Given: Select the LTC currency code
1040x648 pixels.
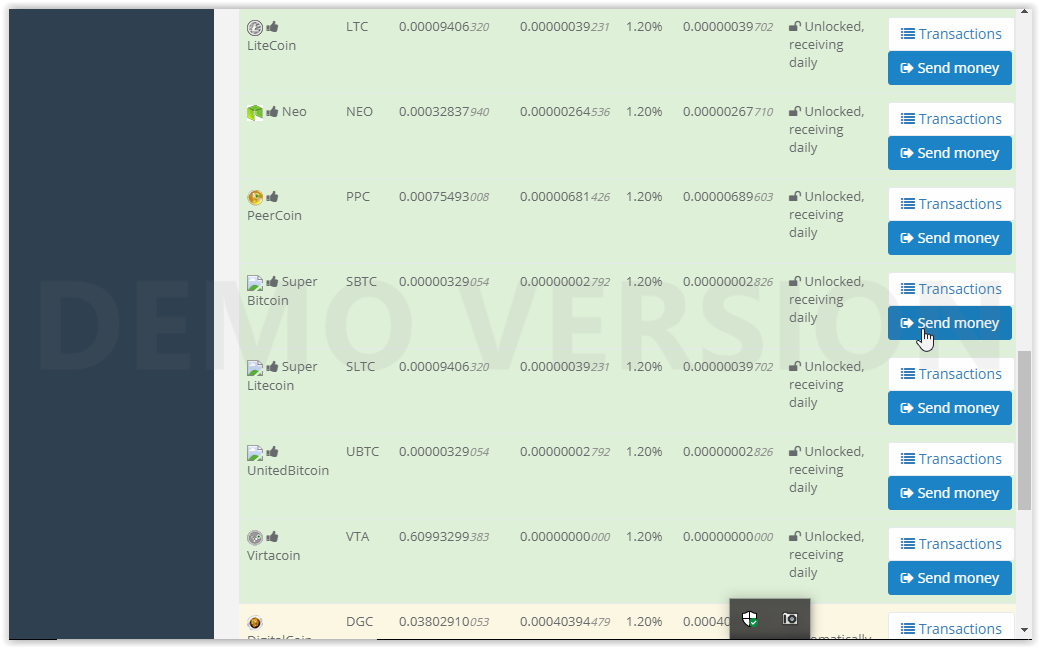Looking at the screenshot, I should 357,27.
